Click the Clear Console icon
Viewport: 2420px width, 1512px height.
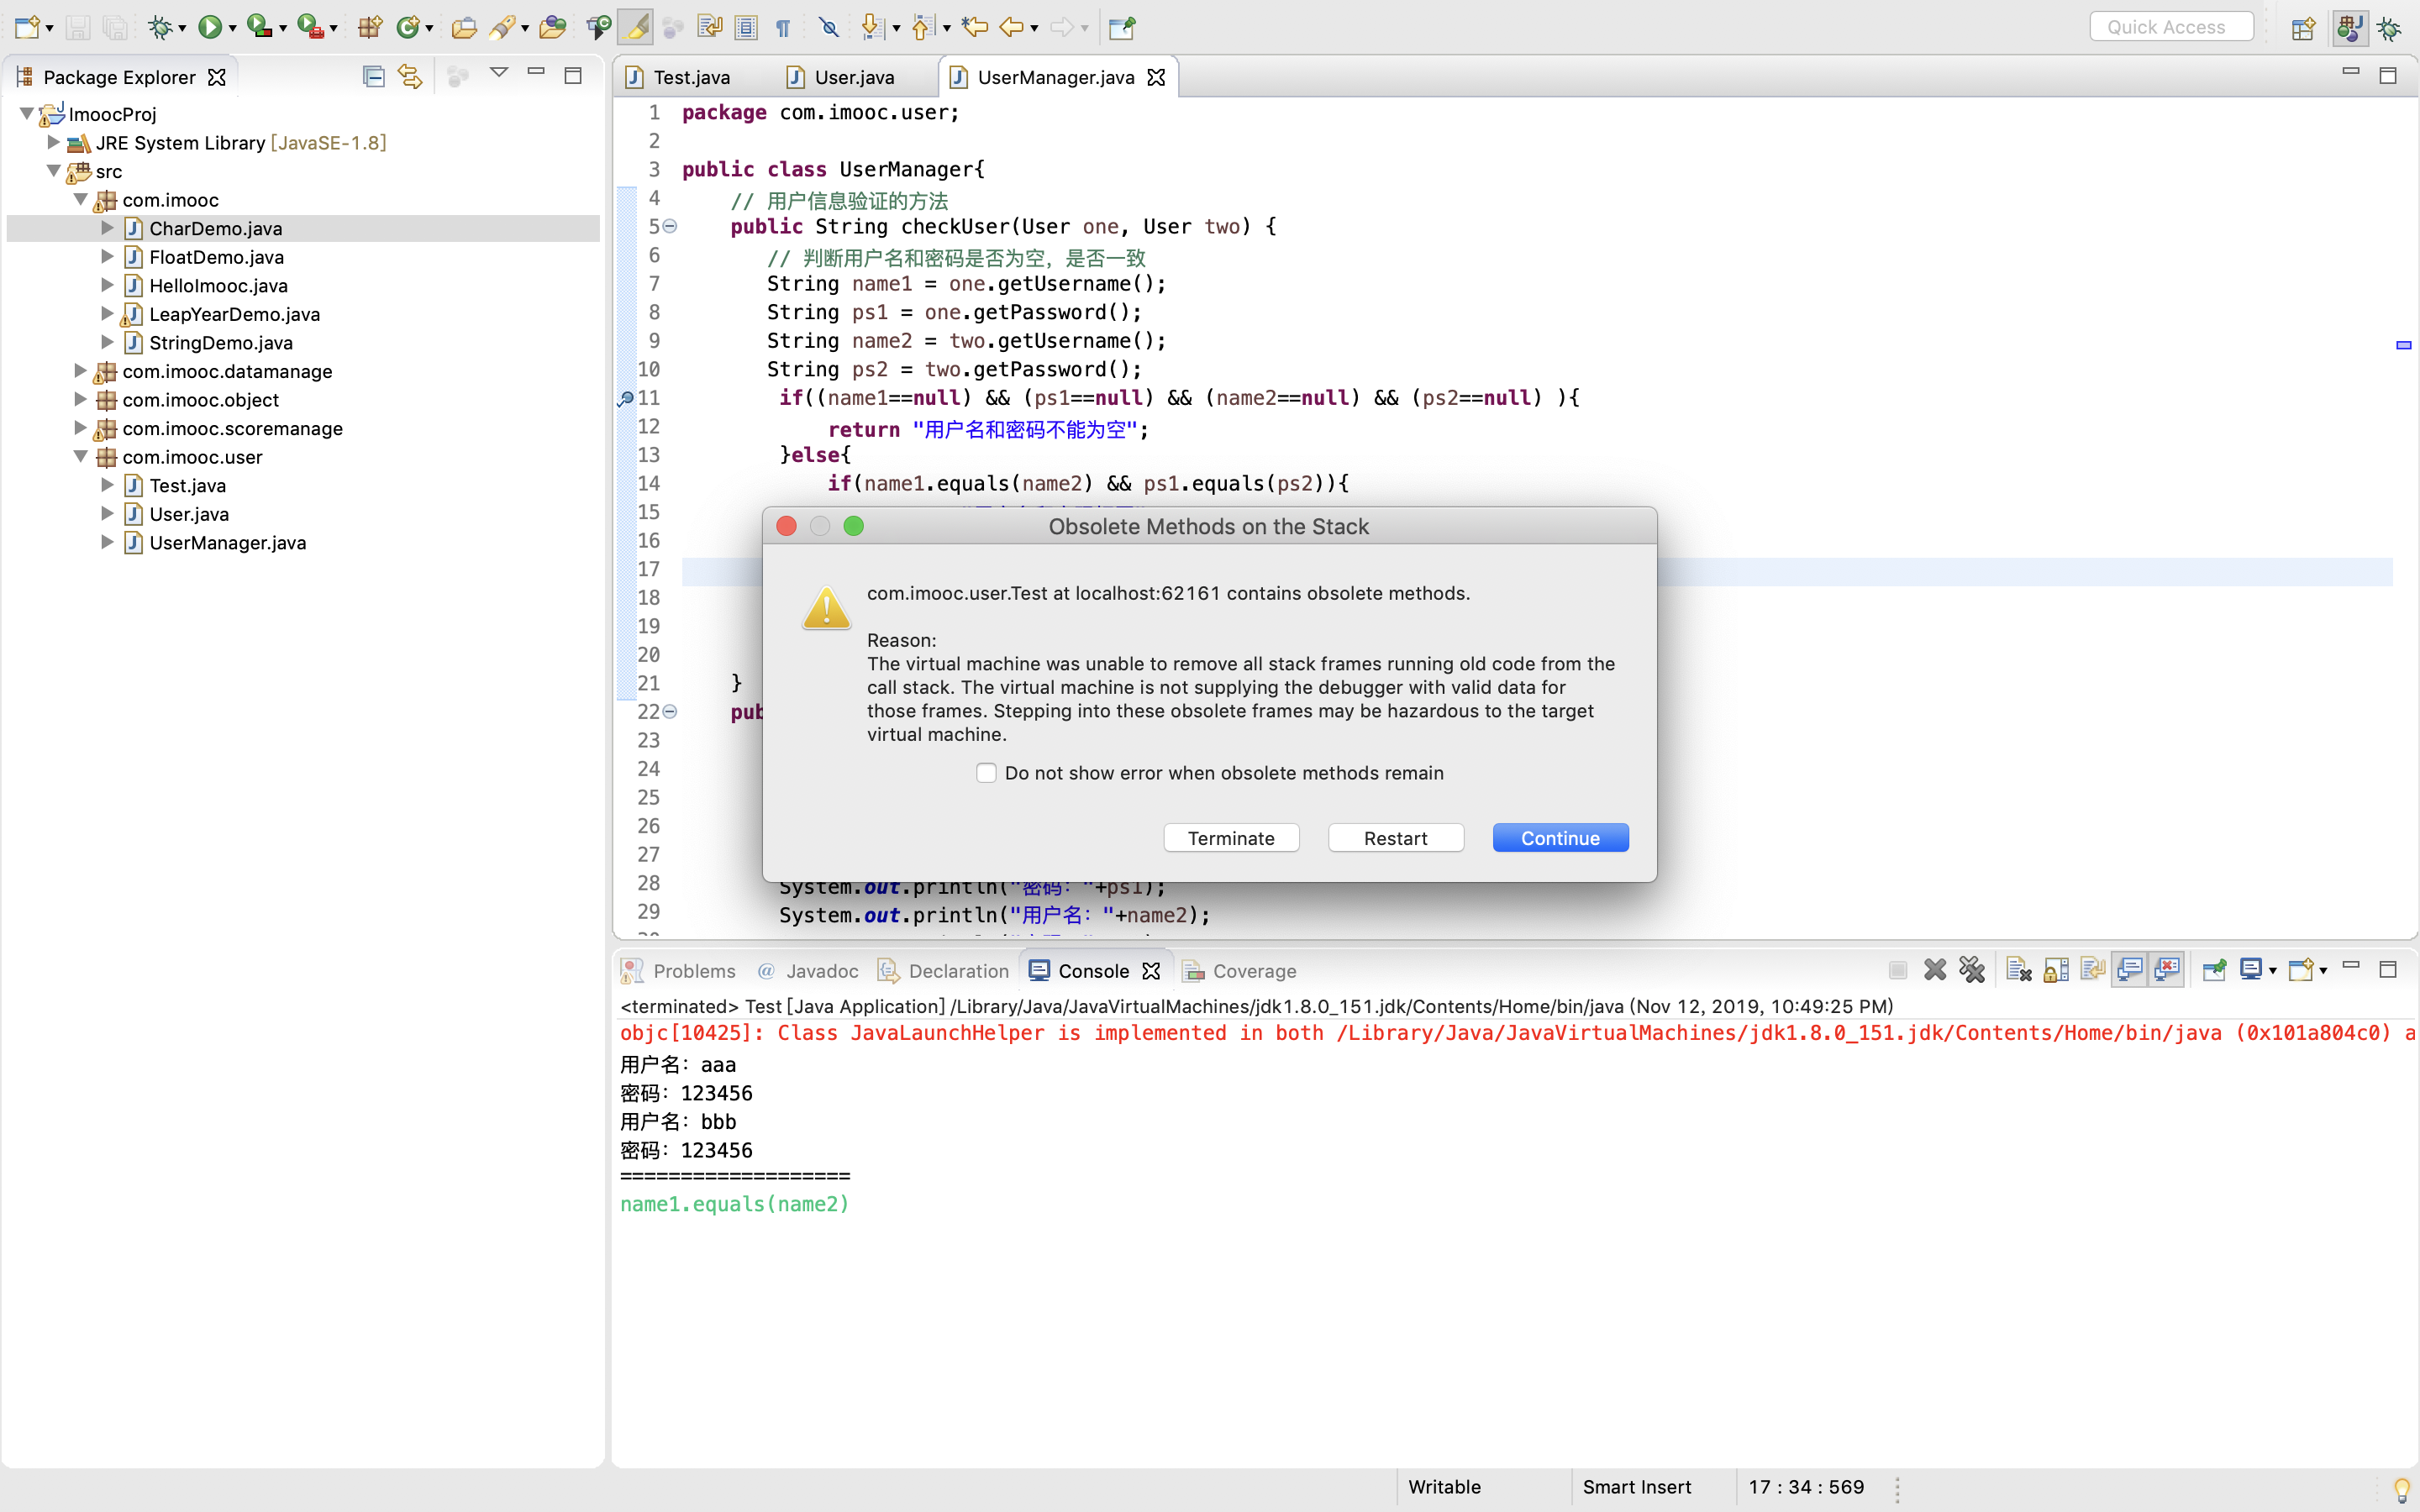point(2018,970)
